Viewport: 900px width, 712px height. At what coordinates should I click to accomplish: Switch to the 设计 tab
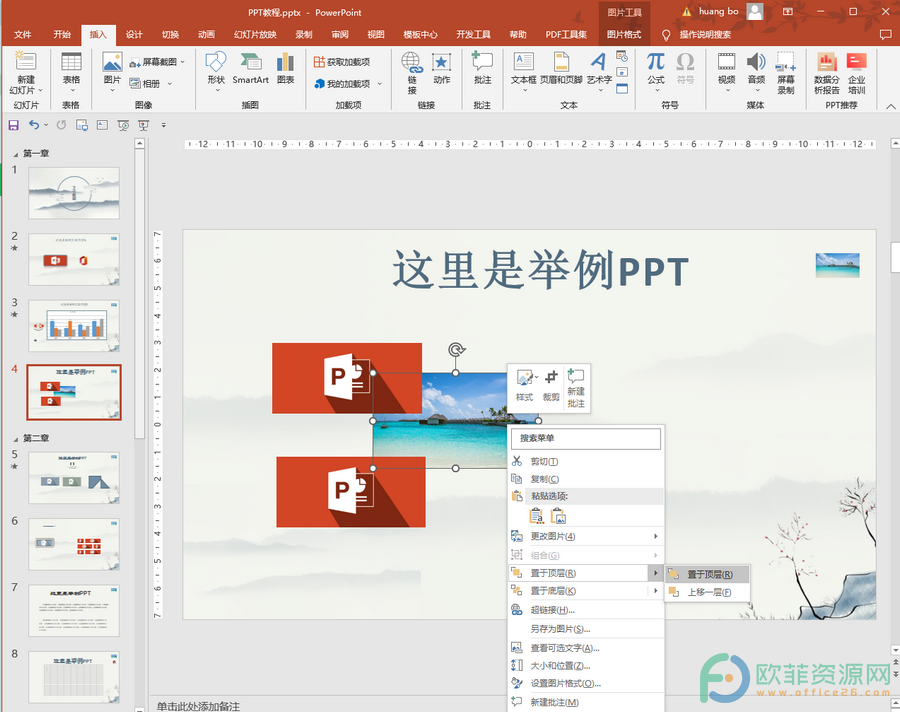coord(134,34)
